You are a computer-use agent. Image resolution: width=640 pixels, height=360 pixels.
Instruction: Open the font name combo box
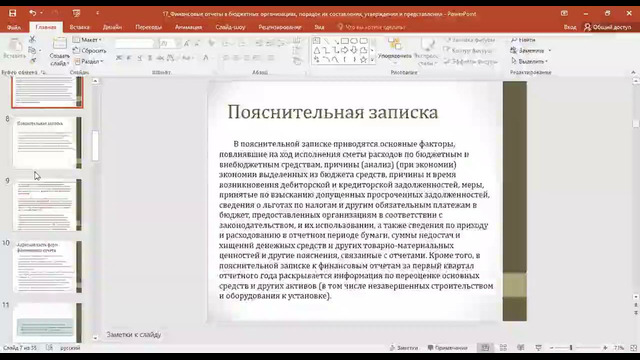point(135,43)
